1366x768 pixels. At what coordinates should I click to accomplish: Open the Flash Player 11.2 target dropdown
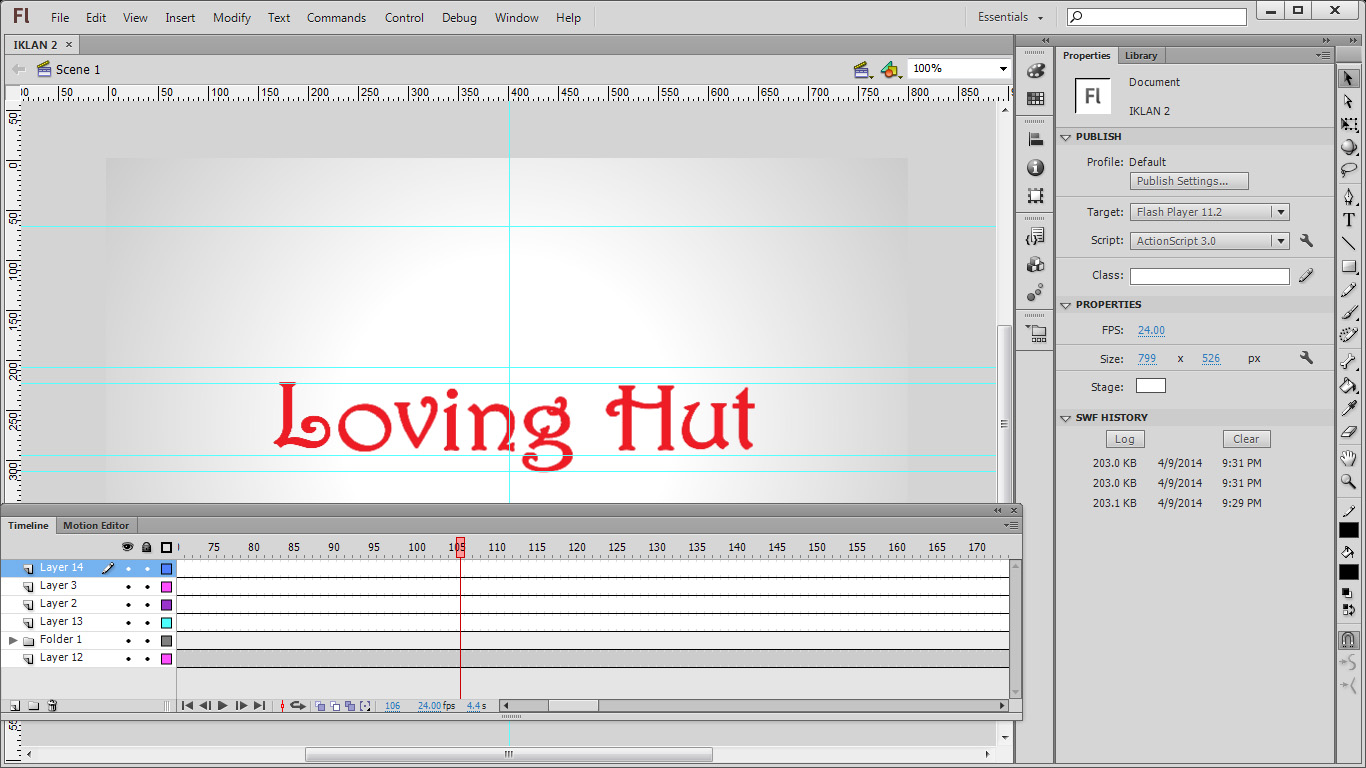click(x=1210, y=212)
